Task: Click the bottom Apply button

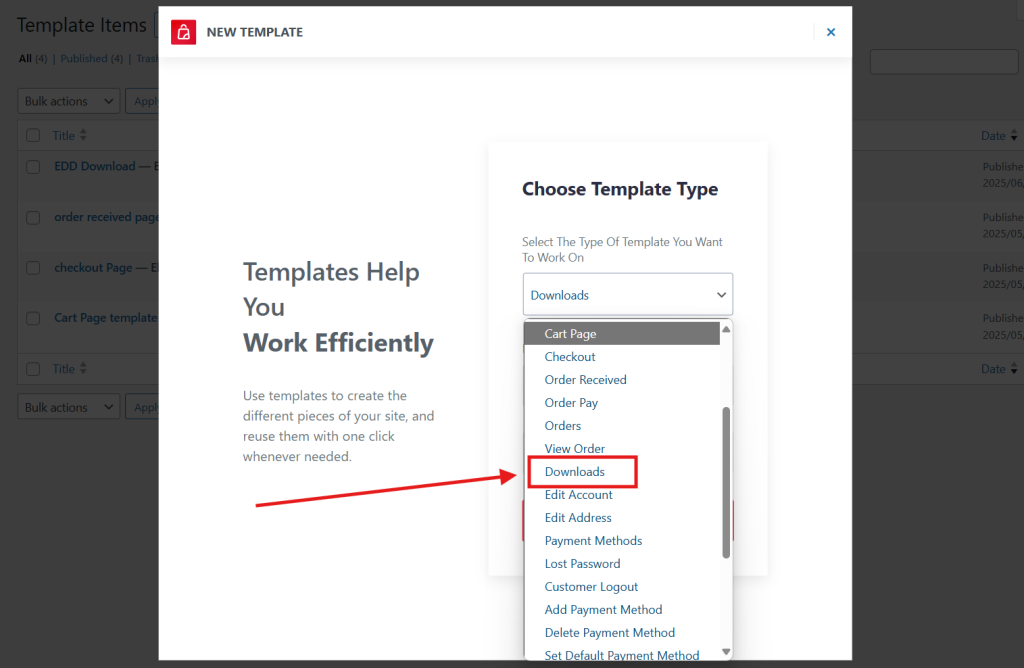Action: pyautogui.click(x=142, y=407)
